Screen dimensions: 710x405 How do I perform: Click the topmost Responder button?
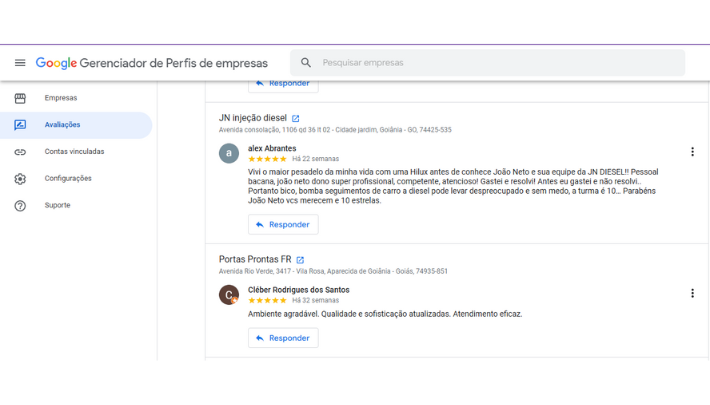(283, 84)
